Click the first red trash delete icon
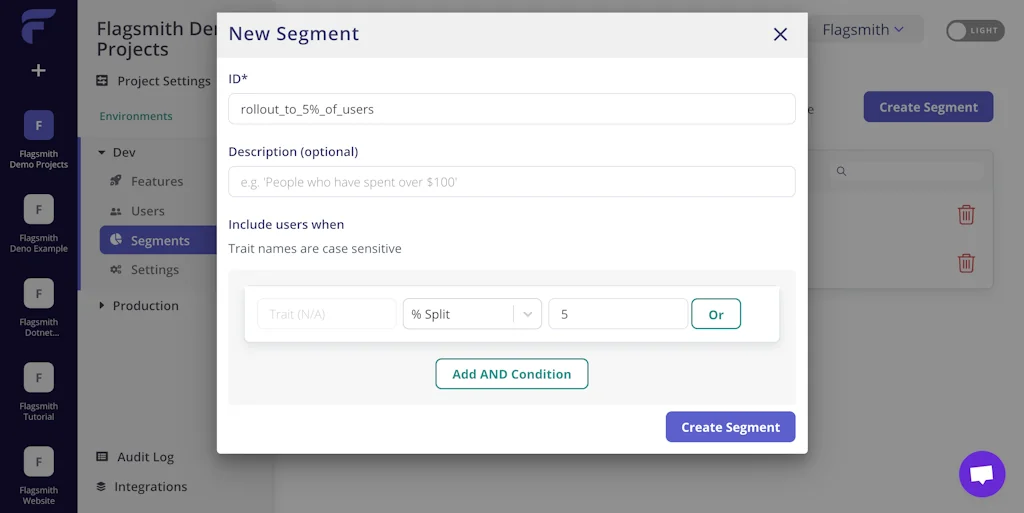Screen dimensions: 1024x513 coord(966,214)
